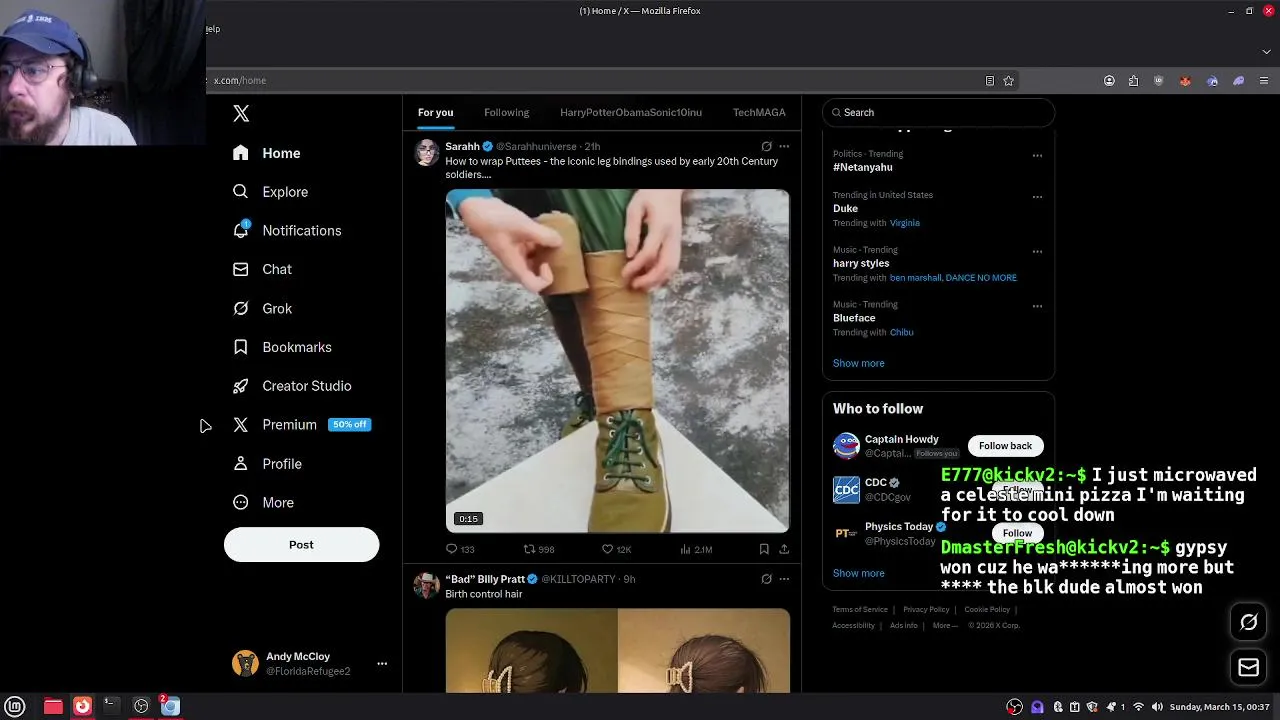Click the white Post button
Screen dimensions: 1280x720
pos(301,545)
